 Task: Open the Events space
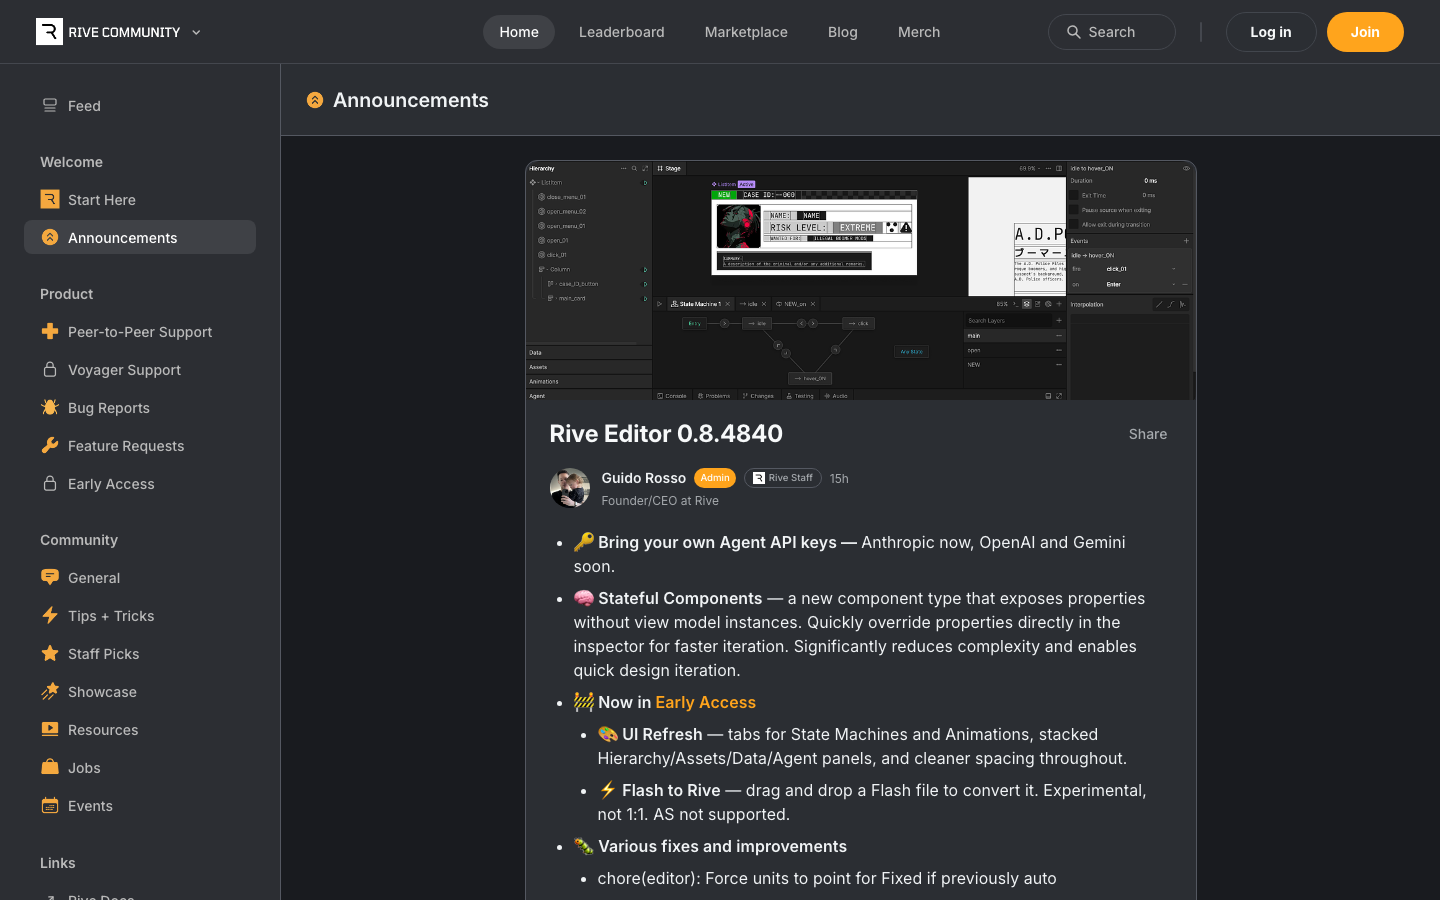pos(140,805)
